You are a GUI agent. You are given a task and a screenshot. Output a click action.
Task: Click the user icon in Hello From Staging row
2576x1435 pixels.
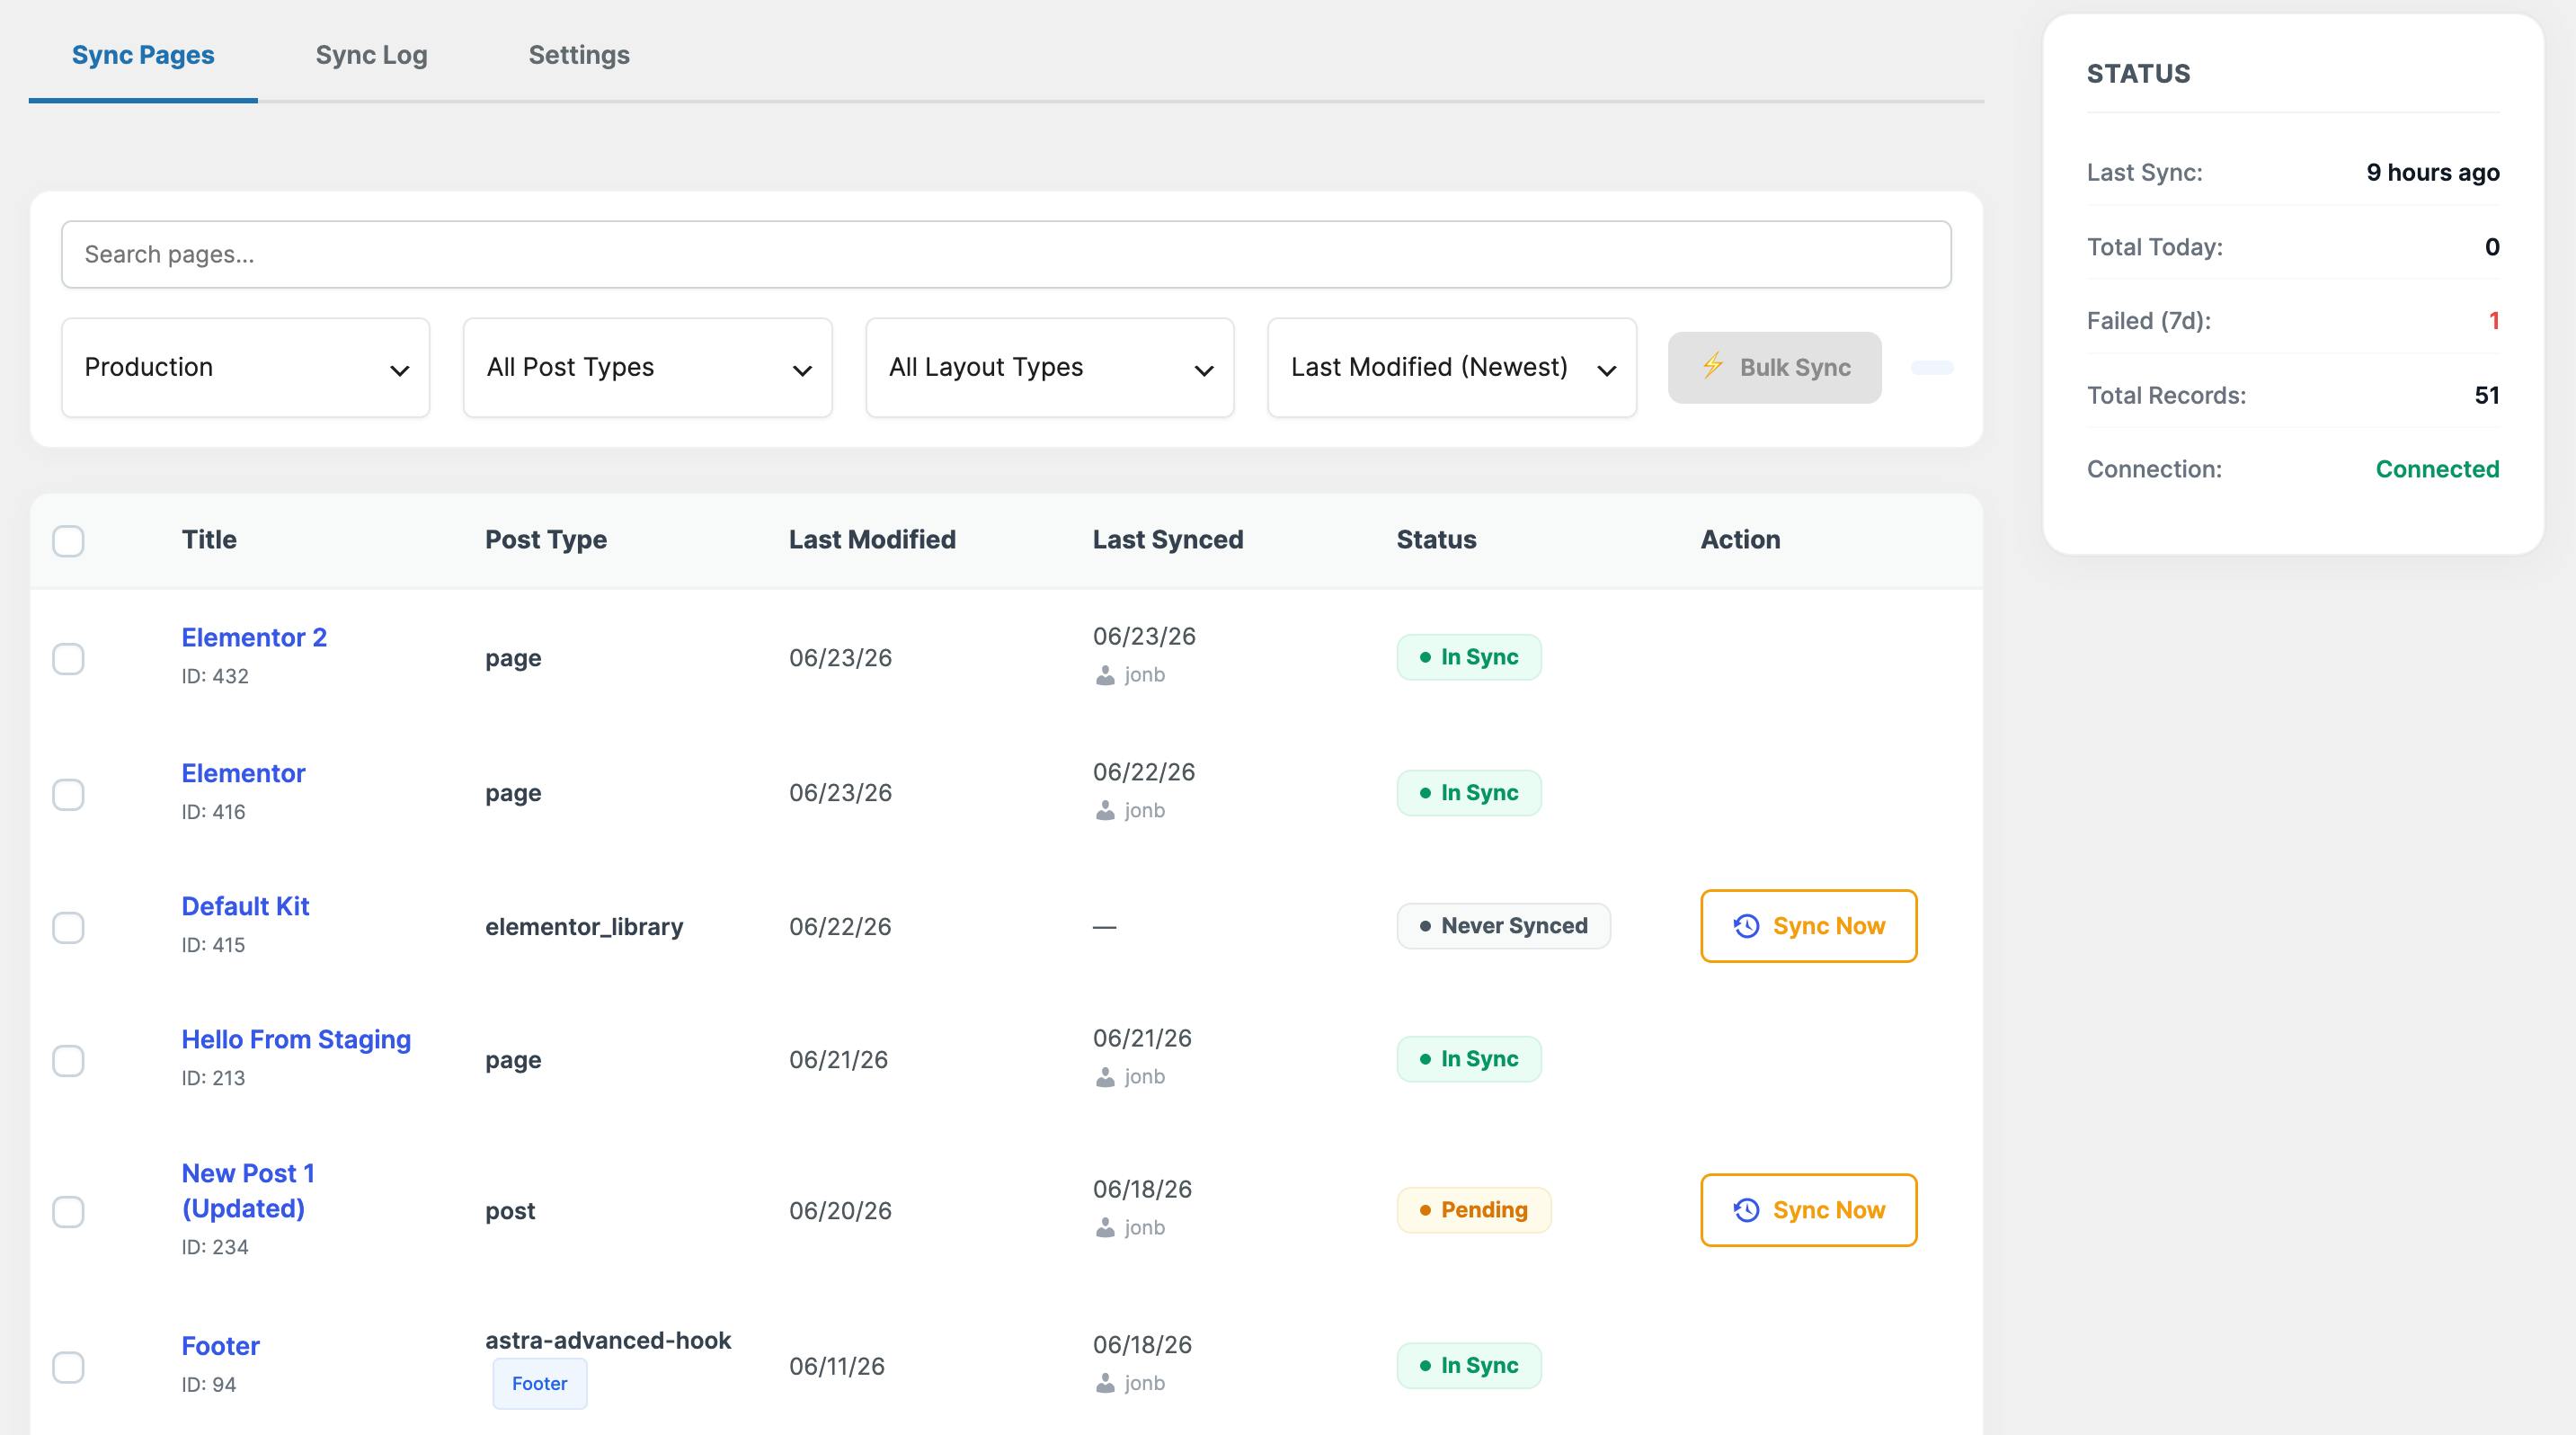coord(1105,1077)
